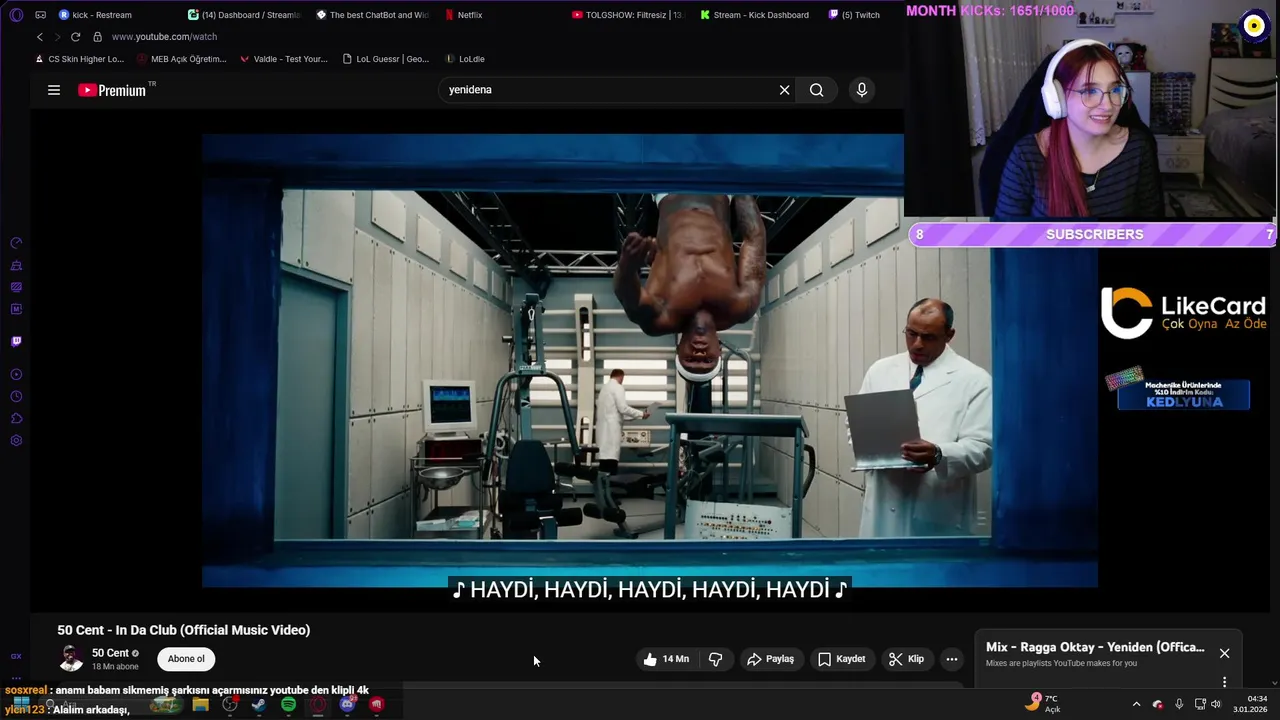This screenshot has width=1280, height=720.
Task: Open the YouTube hamburger guide menu
Action: pyautogui.click(x=54, y=90)
